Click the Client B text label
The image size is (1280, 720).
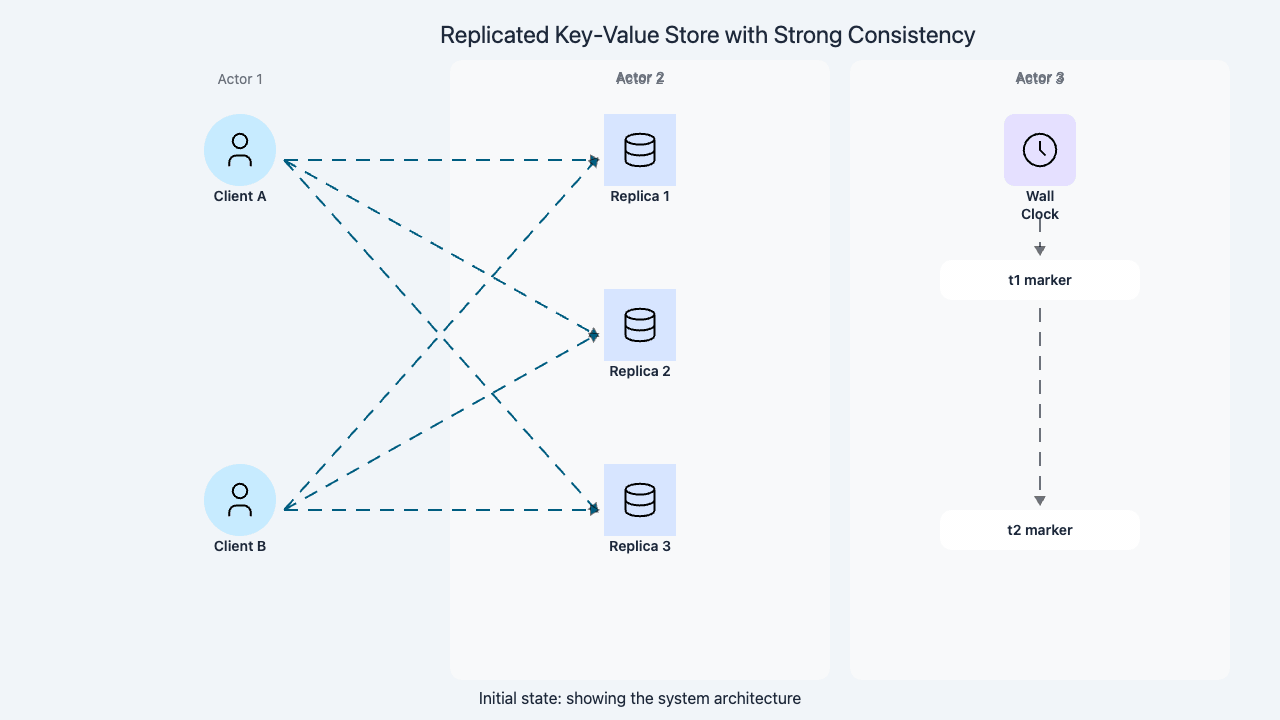coord(240,546)
